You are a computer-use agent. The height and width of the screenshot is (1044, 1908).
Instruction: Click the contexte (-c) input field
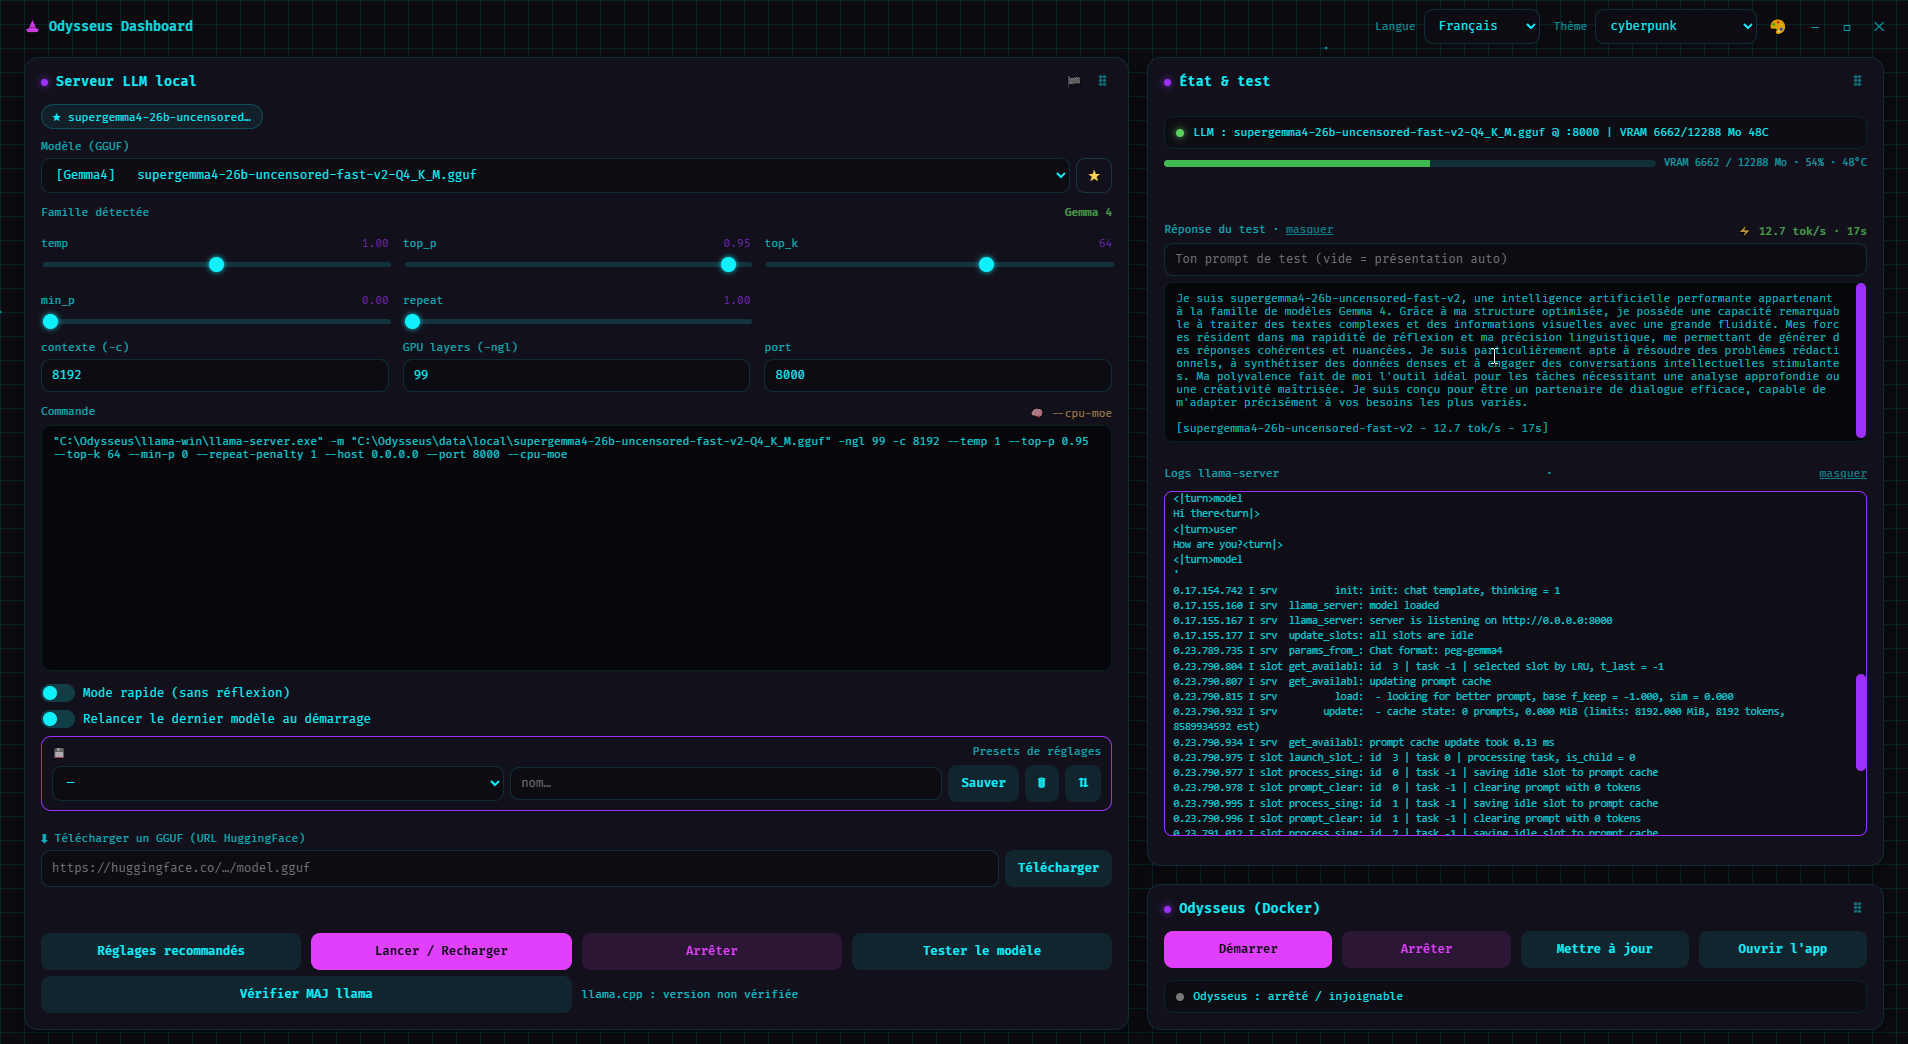(215, 375)
